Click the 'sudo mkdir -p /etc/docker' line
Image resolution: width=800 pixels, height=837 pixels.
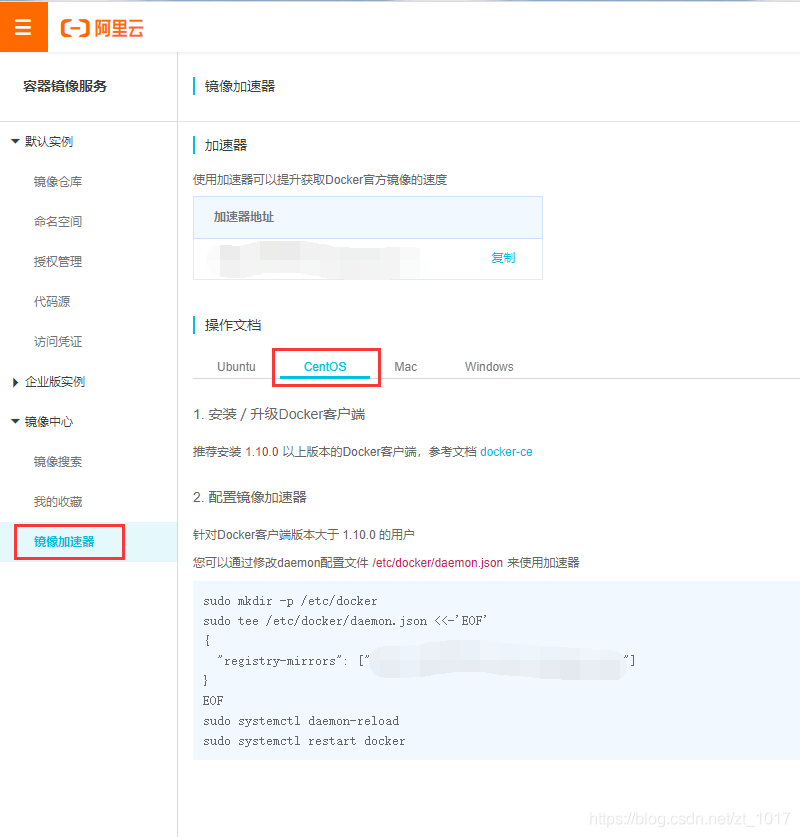290,601
